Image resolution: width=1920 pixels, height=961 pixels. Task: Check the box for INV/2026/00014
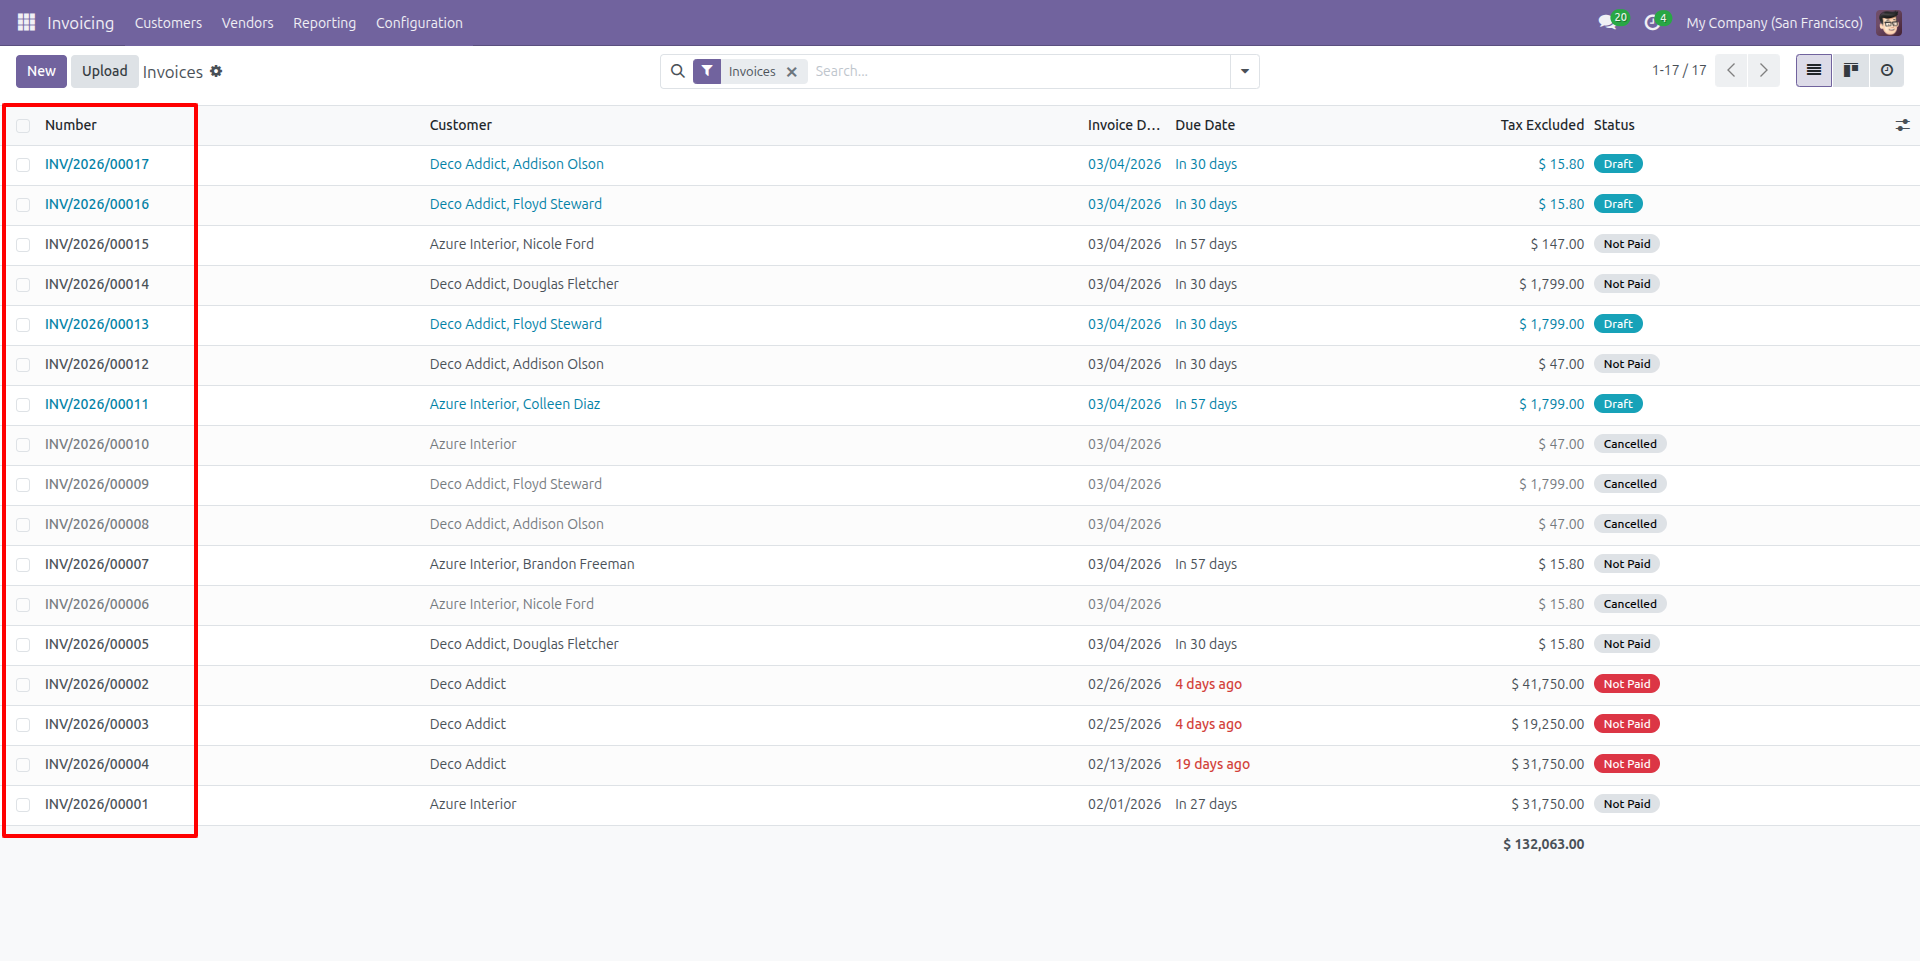pyautogui.click(x=23, y=285)
